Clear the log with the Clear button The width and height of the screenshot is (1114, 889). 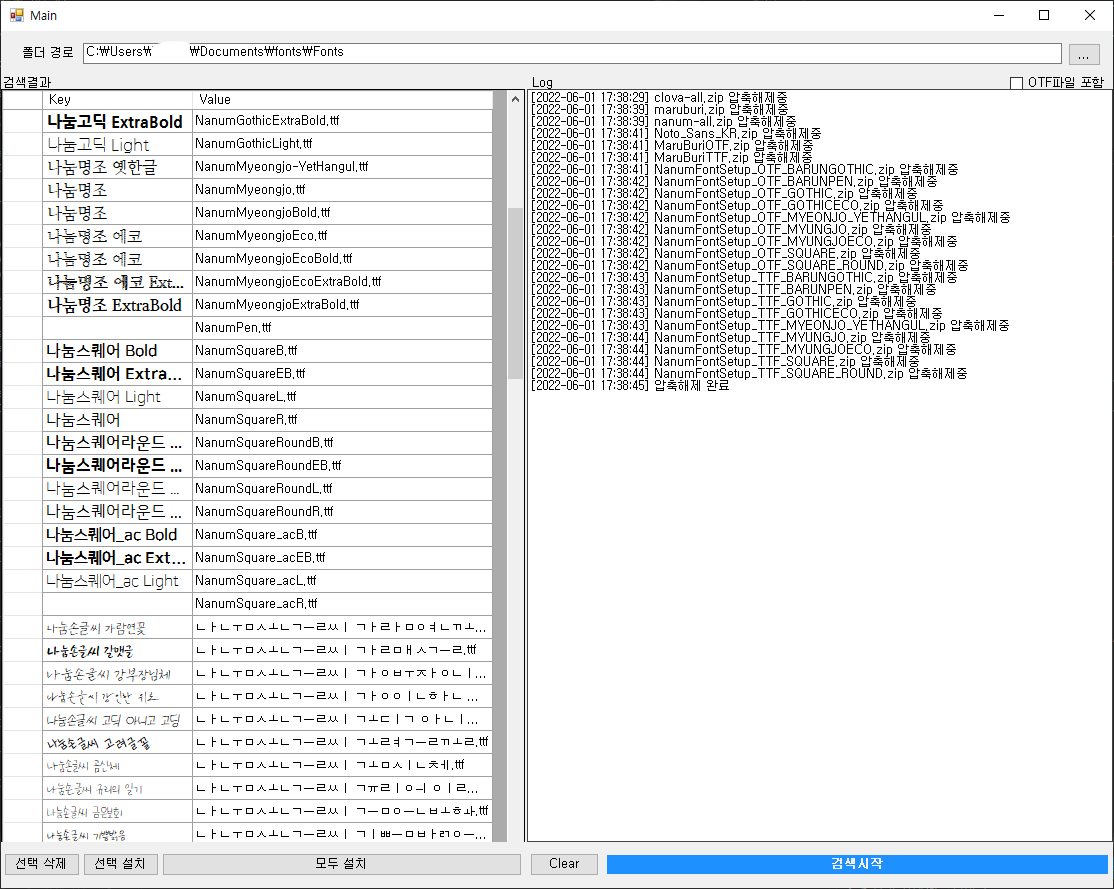tap(564, 863)
